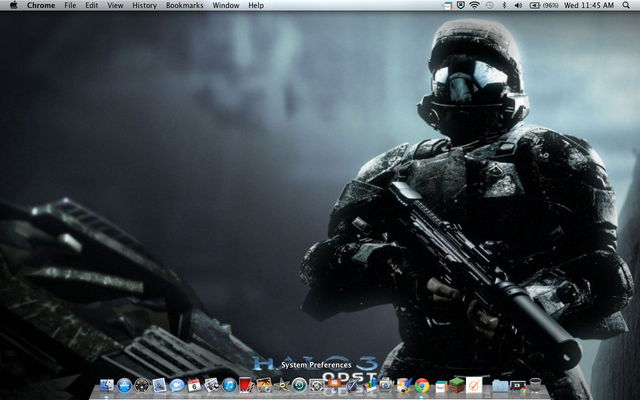Open the Help menu

click(256, 5)
